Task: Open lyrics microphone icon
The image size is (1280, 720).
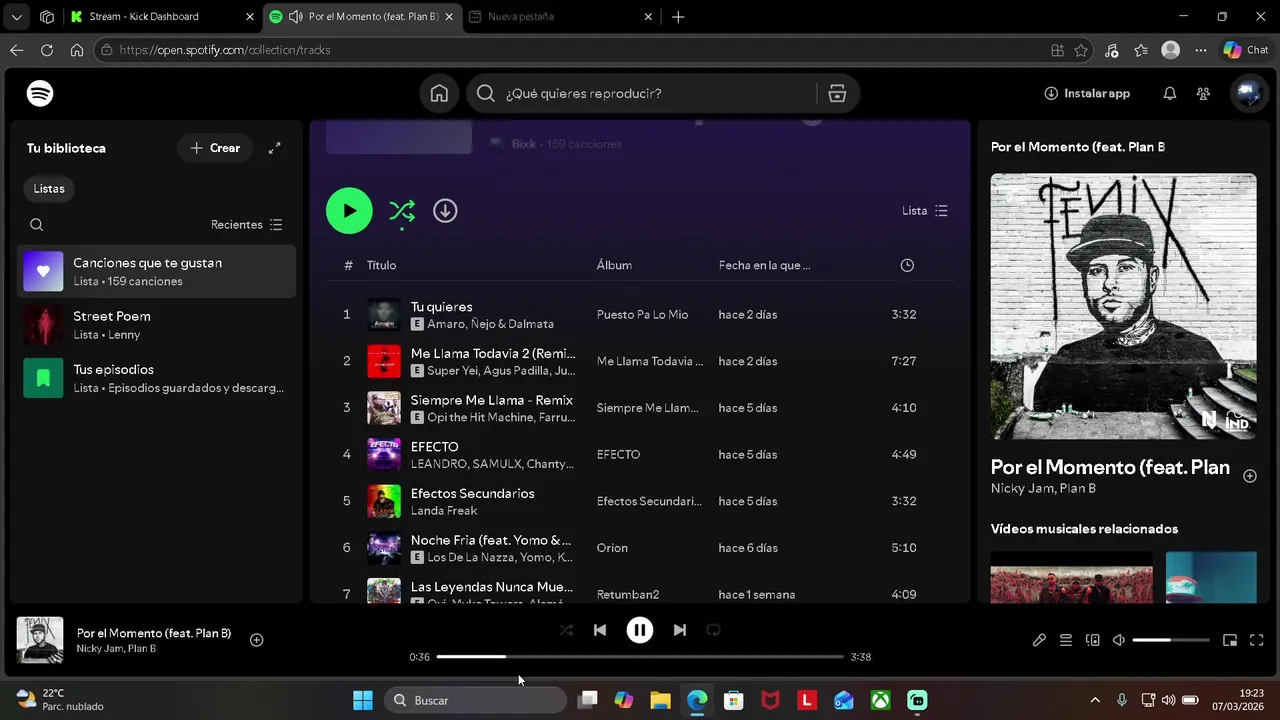Action: tap(1039, 640)
